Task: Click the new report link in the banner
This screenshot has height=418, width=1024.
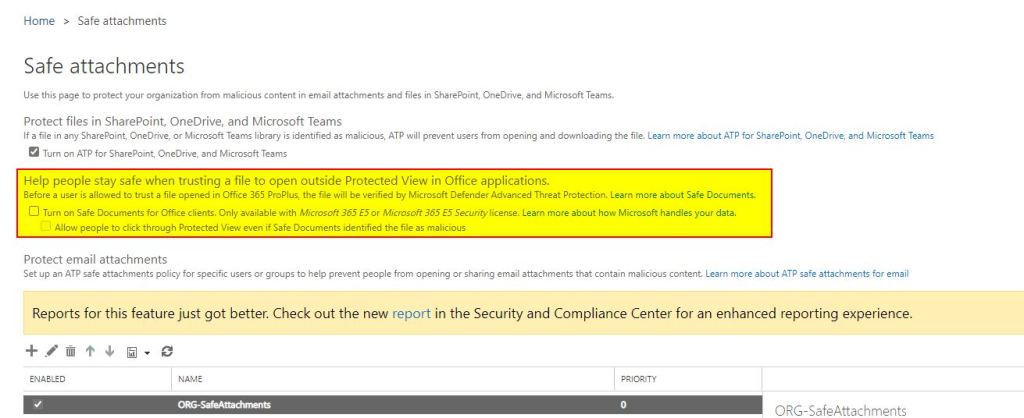Action: click(x=411, y=313)
